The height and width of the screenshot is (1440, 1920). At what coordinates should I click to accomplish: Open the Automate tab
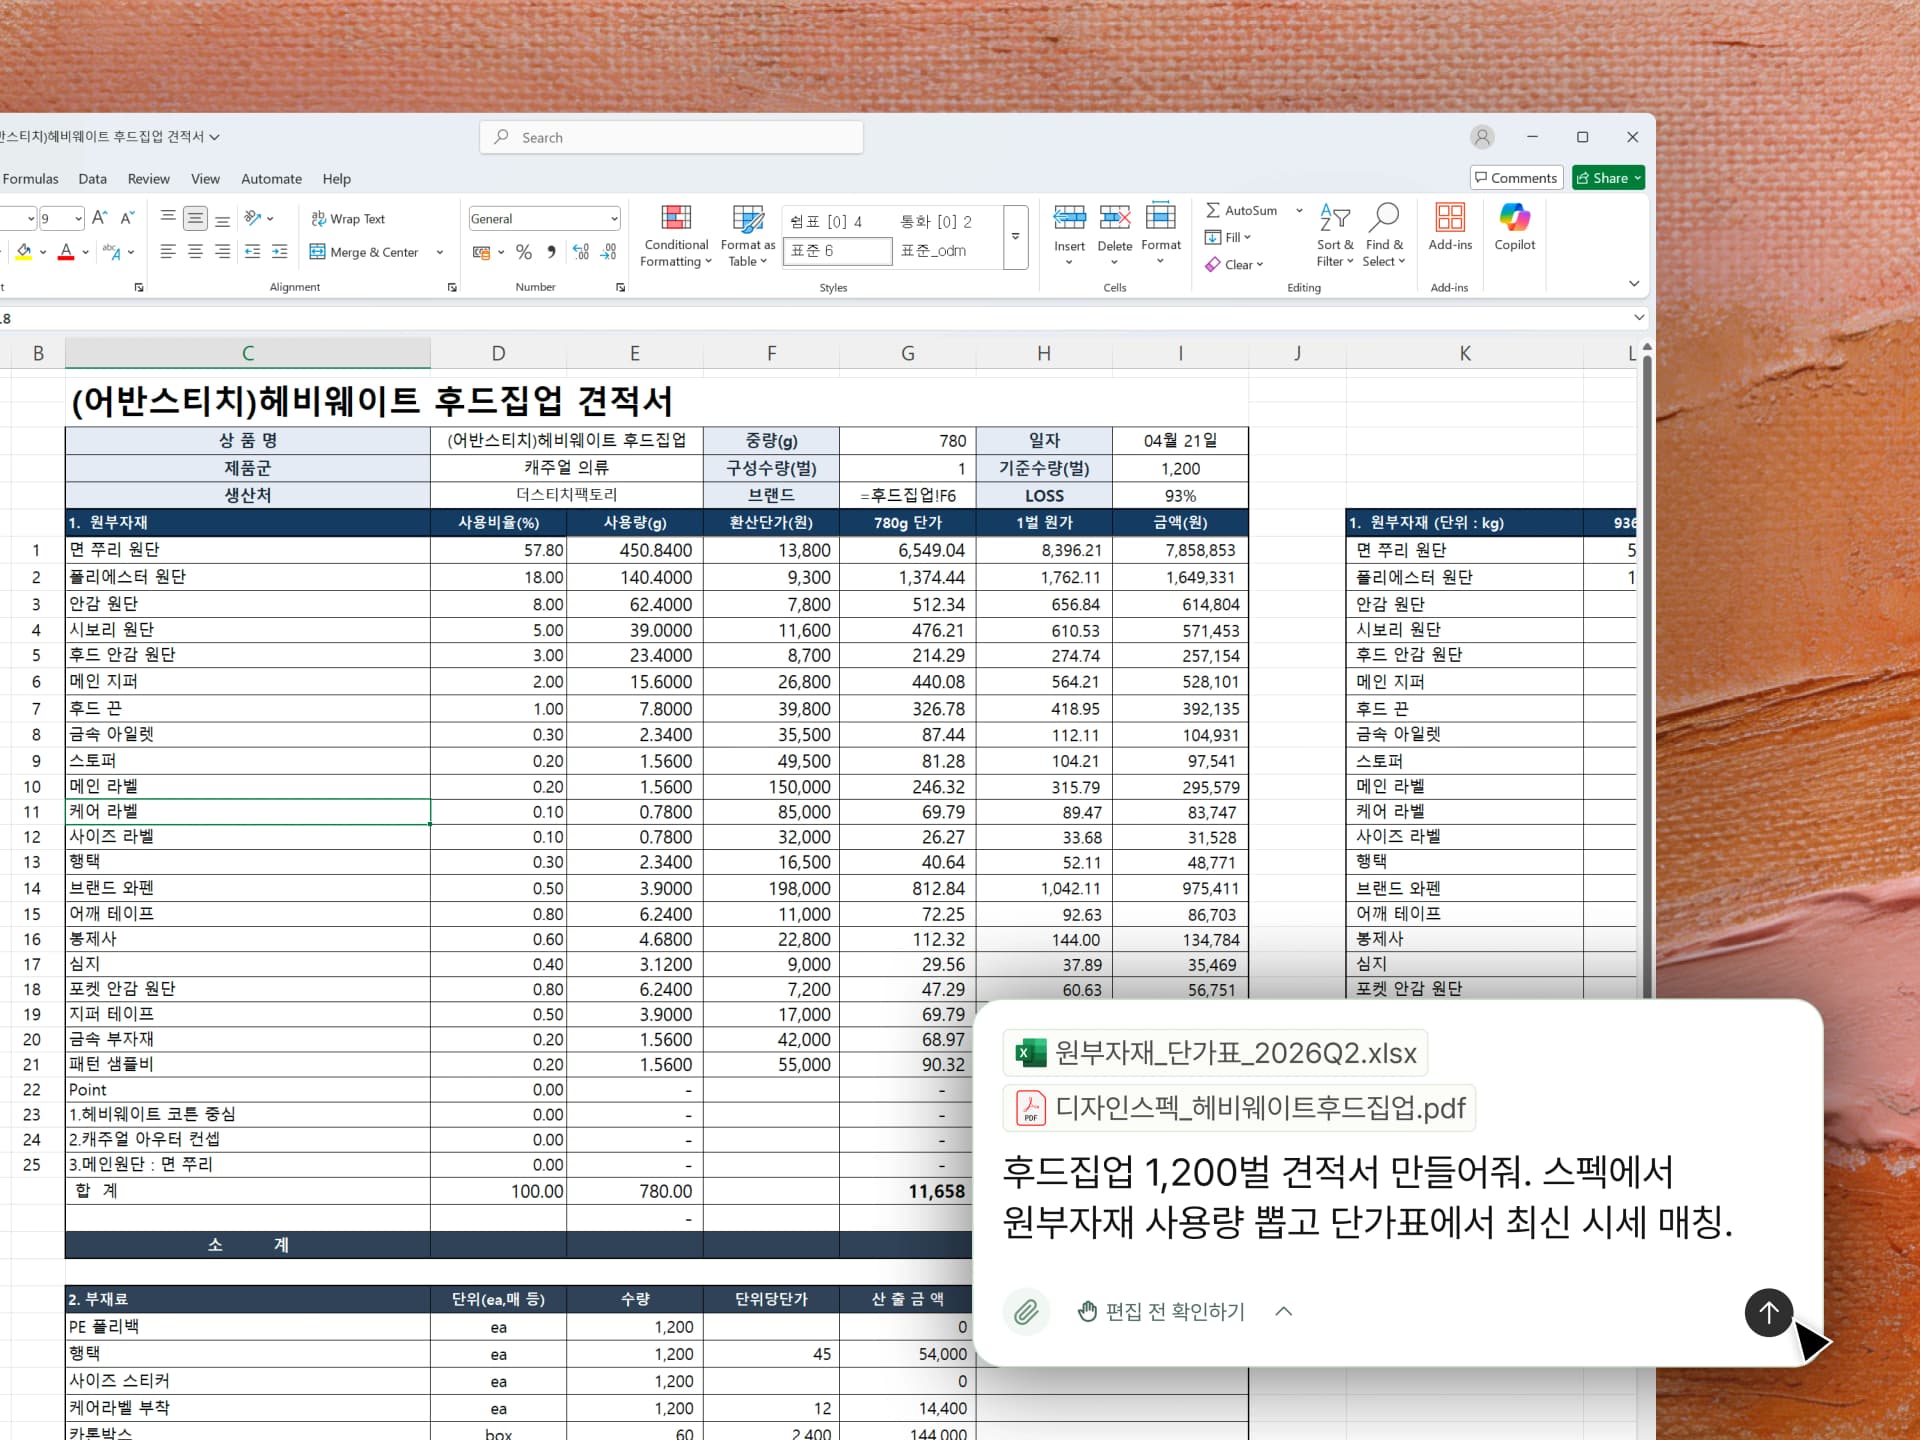pyautogui.click(x=271, y=179)
